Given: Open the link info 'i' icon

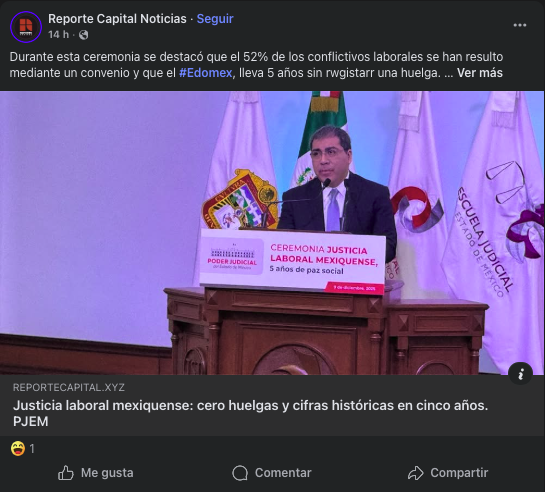Looking at the screenshot, I should tap(520, 374).
